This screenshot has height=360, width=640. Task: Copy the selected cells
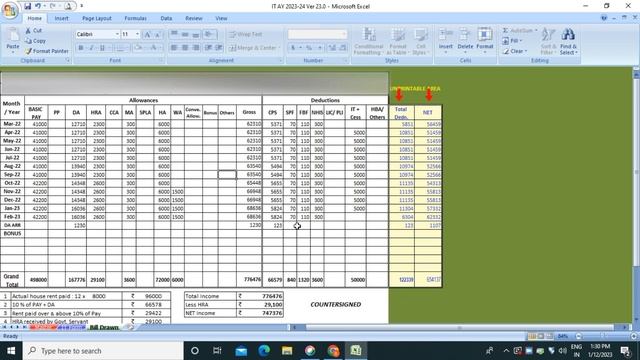click(x=36, y=41)
